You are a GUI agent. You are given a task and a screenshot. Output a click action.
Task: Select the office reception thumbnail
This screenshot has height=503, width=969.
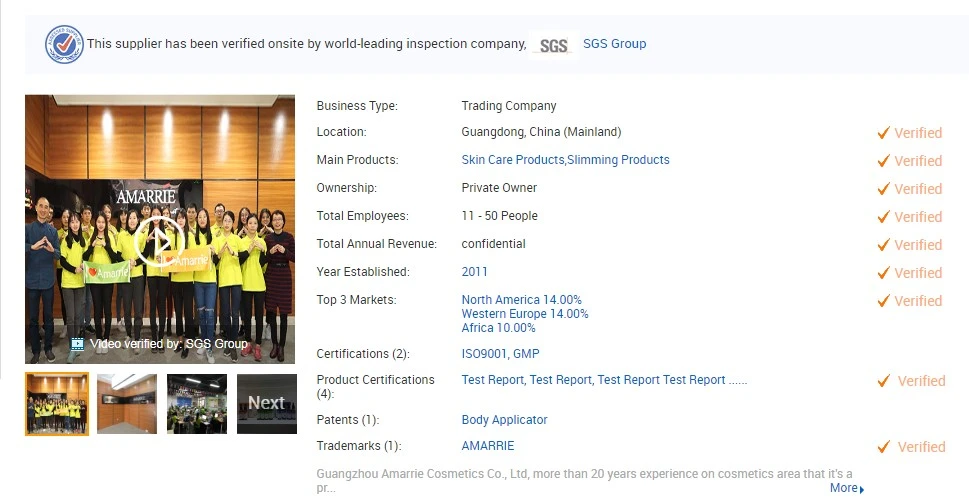[x=127, y=404]
